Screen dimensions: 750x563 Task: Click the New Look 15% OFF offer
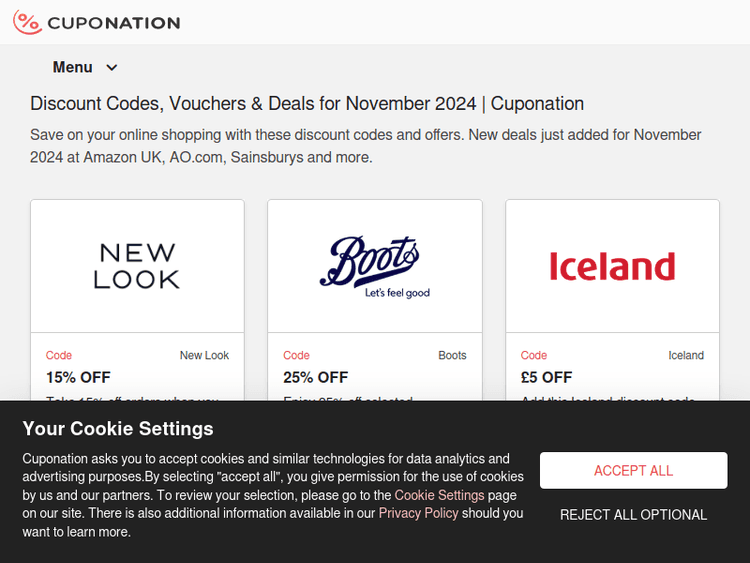tap(78, 377)
